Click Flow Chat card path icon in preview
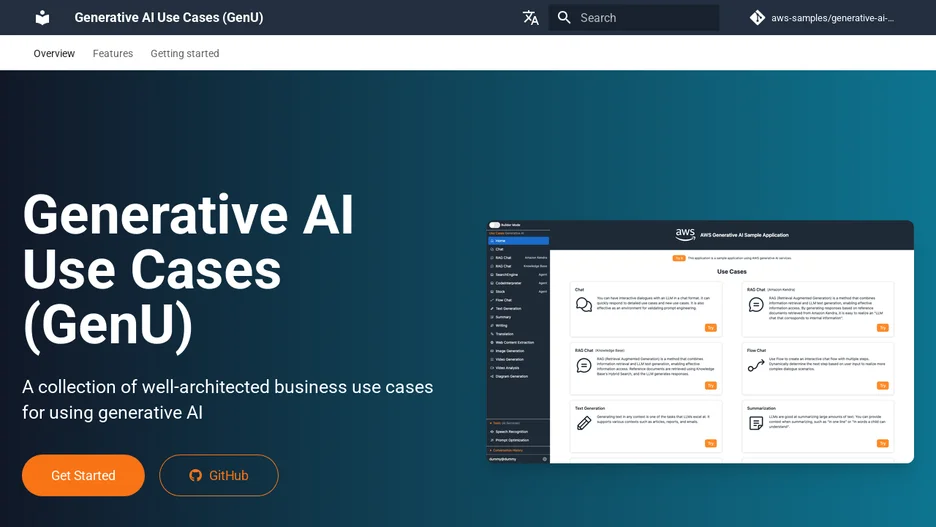This screenshot has height=527, width=936. (x=756, y=366)
